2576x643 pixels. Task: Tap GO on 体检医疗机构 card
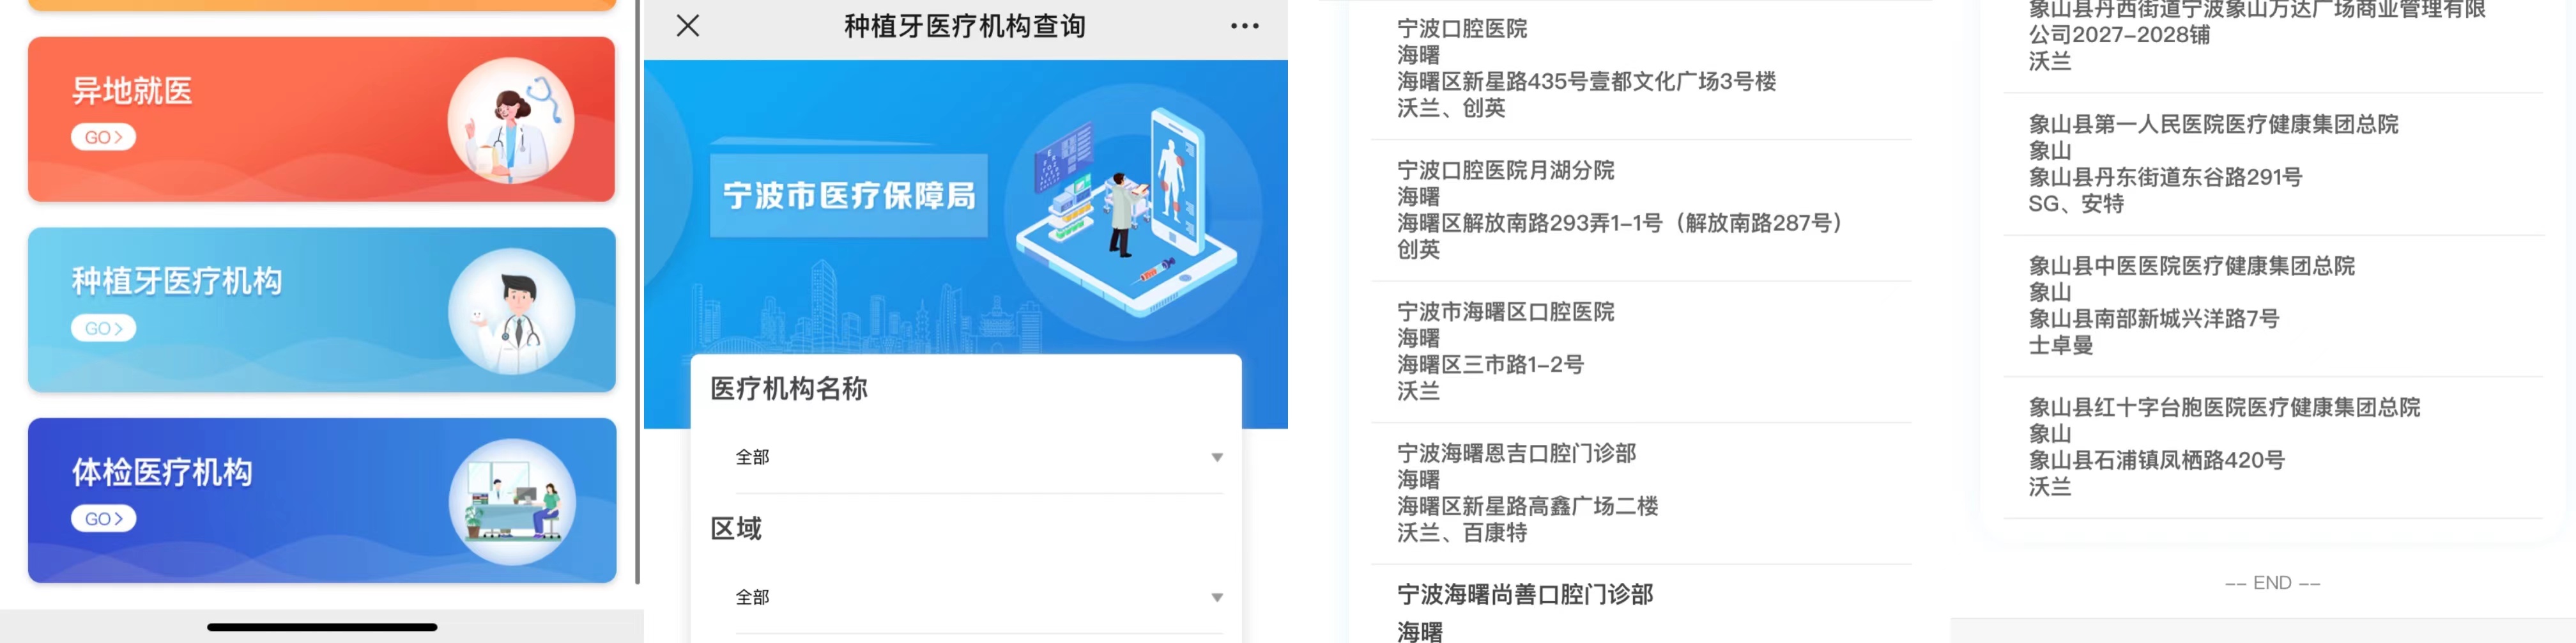point(103,518)
